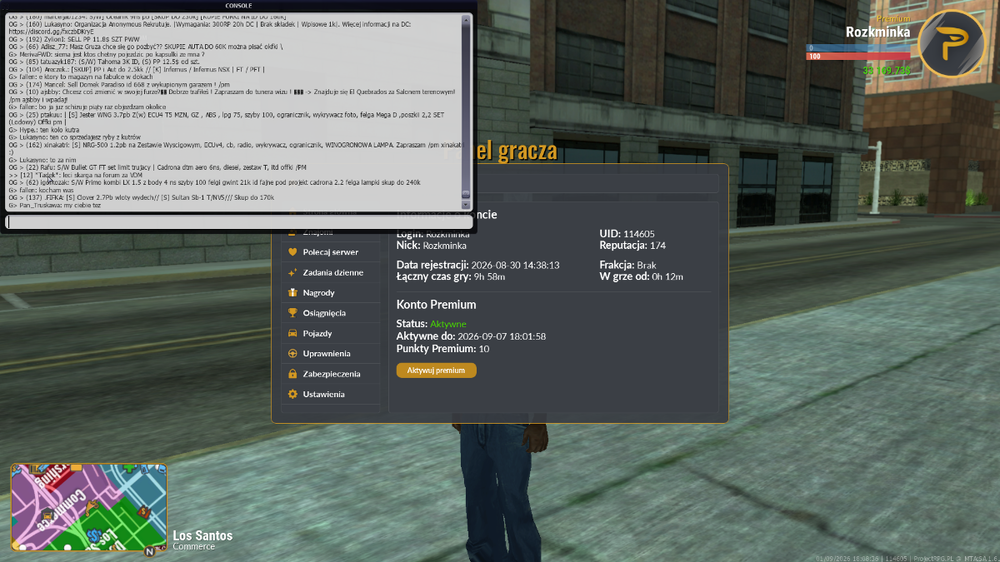Click the heart icon beside Polecaj serwer
The height and width of the screenshot is (562, 1000).
292,252
